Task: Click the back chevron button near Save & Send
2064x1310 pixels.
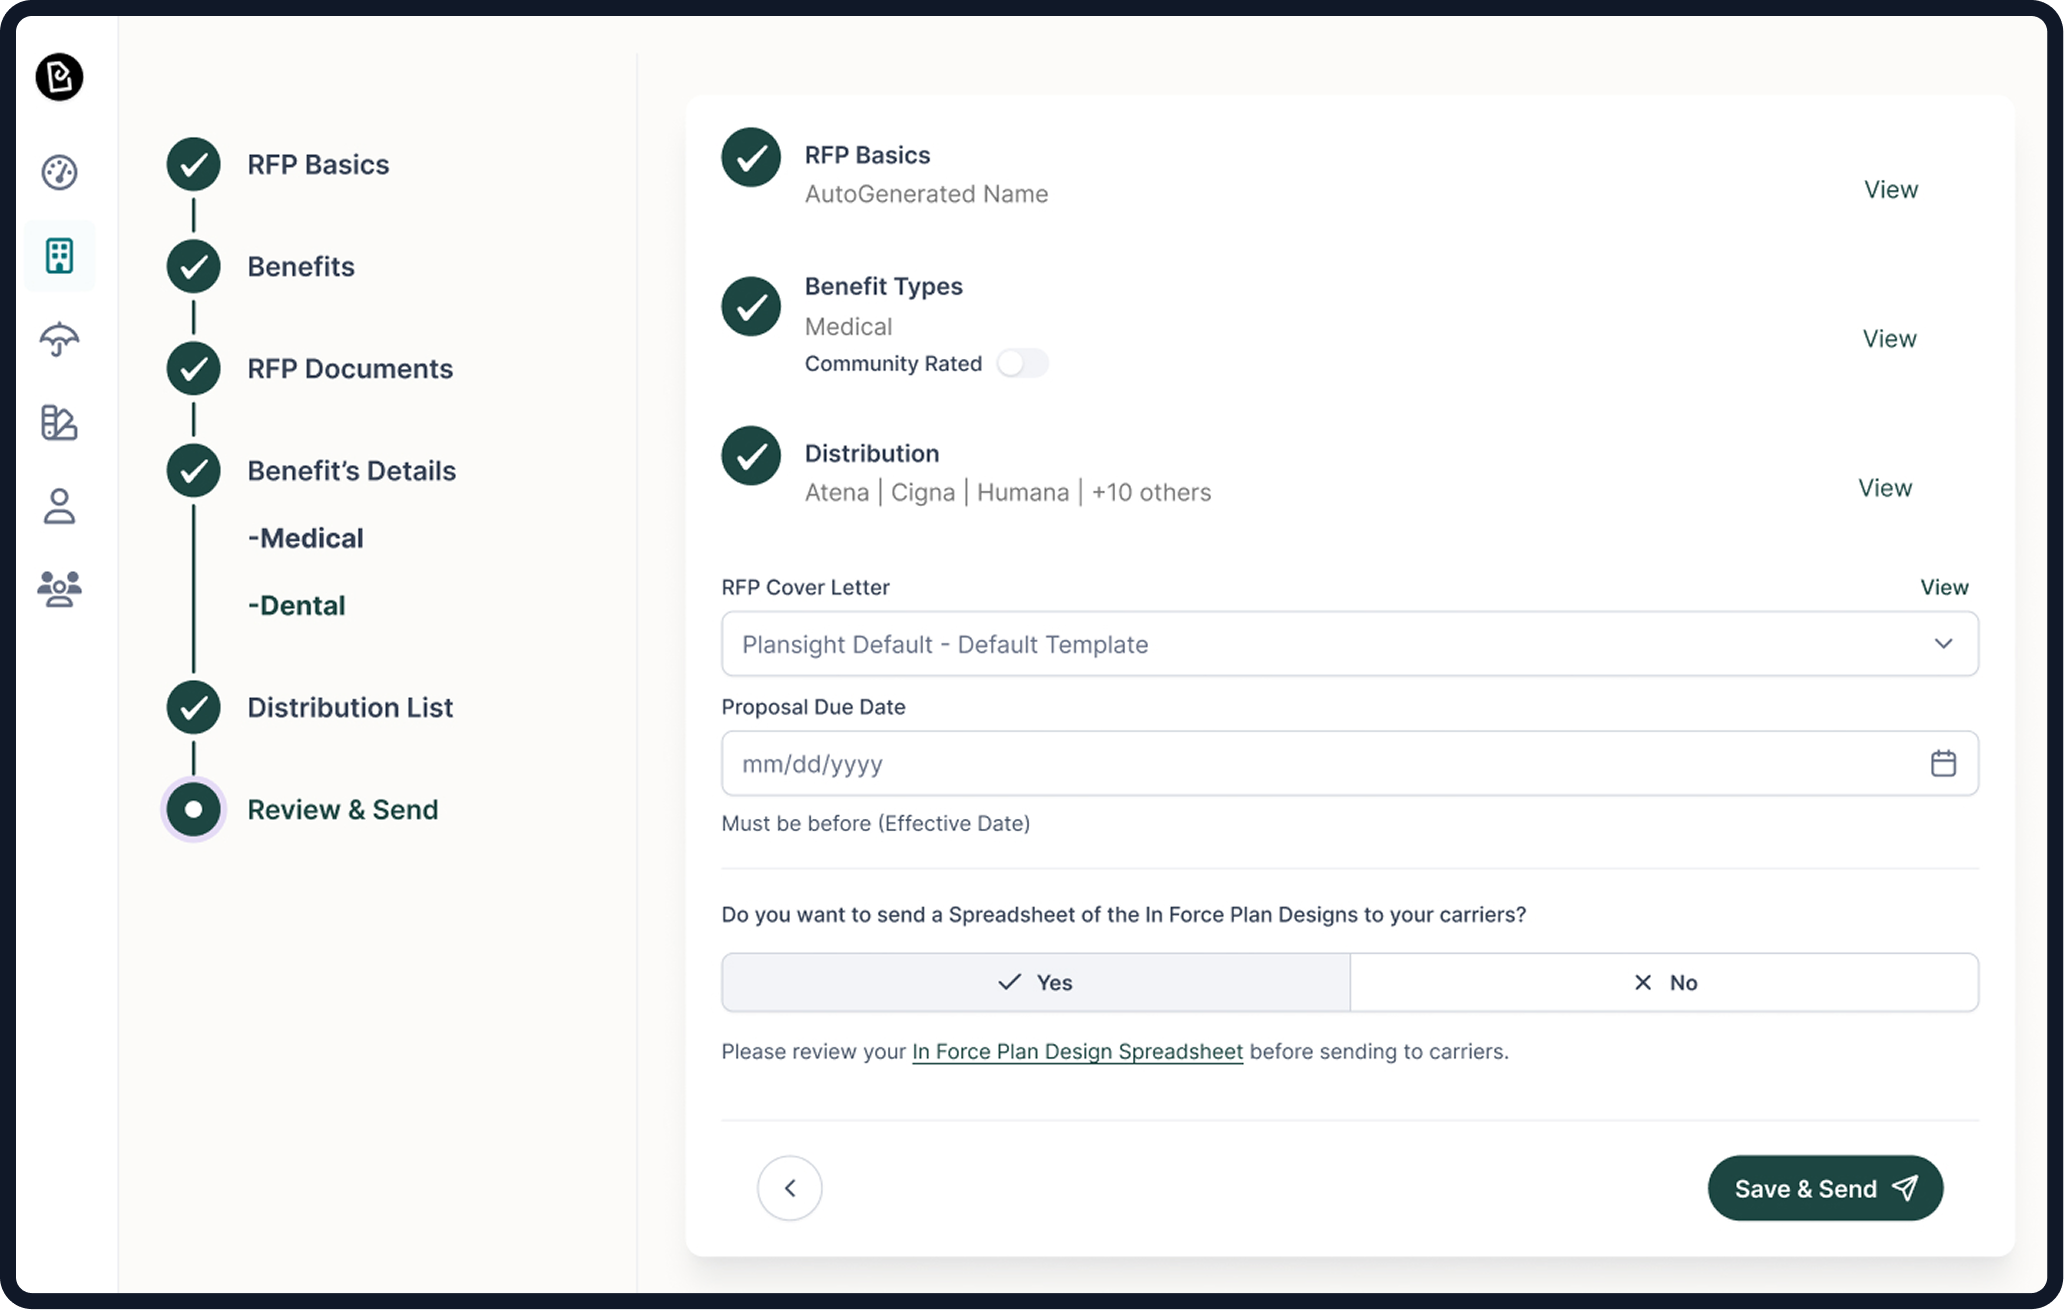Action: point(789,1187)
